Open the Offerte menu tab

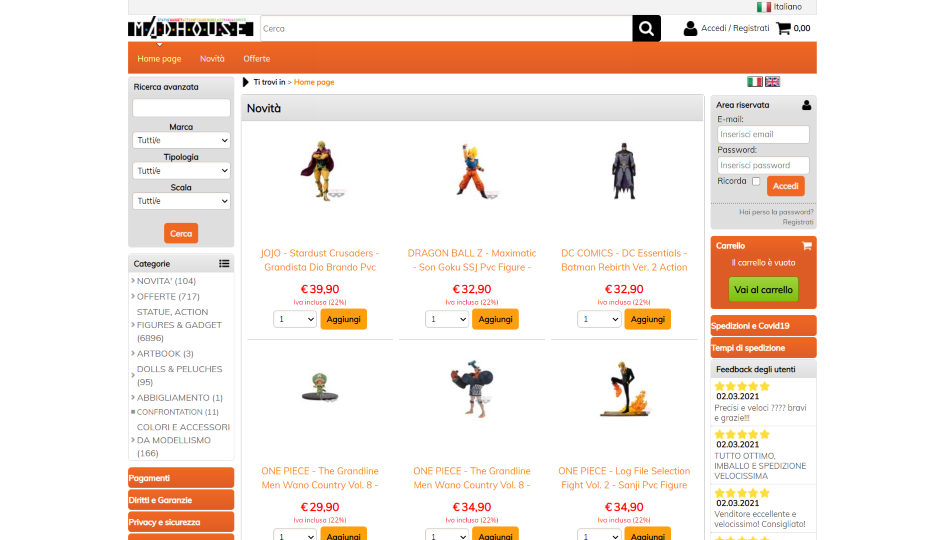(257, 59)
